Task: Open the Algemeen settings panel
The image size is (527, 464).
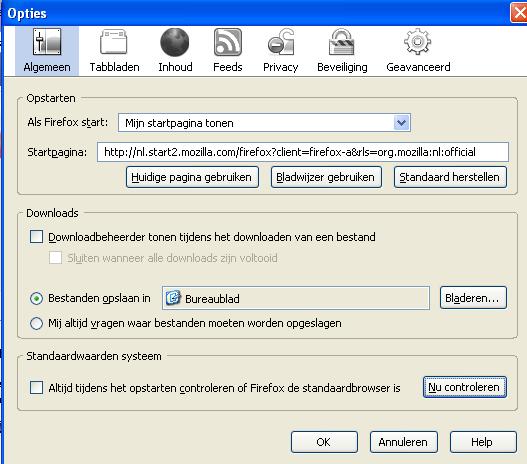Action: pos(47,51)
